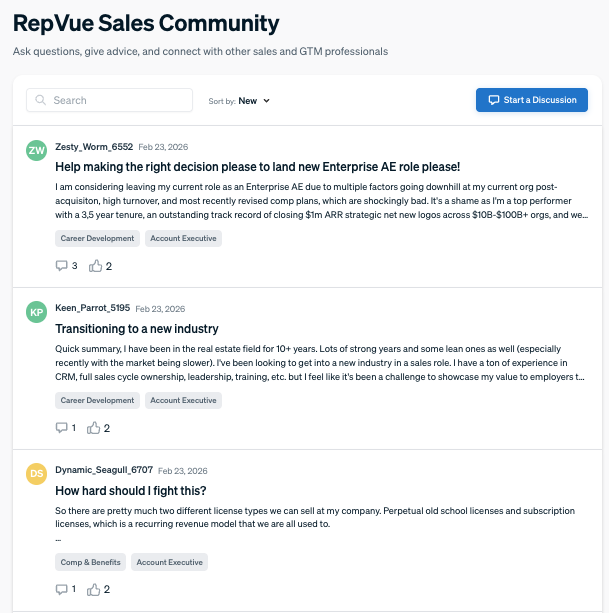609x613 pixels.
Task: Open post Transitioning to a new industry
Action: [136, 329]
